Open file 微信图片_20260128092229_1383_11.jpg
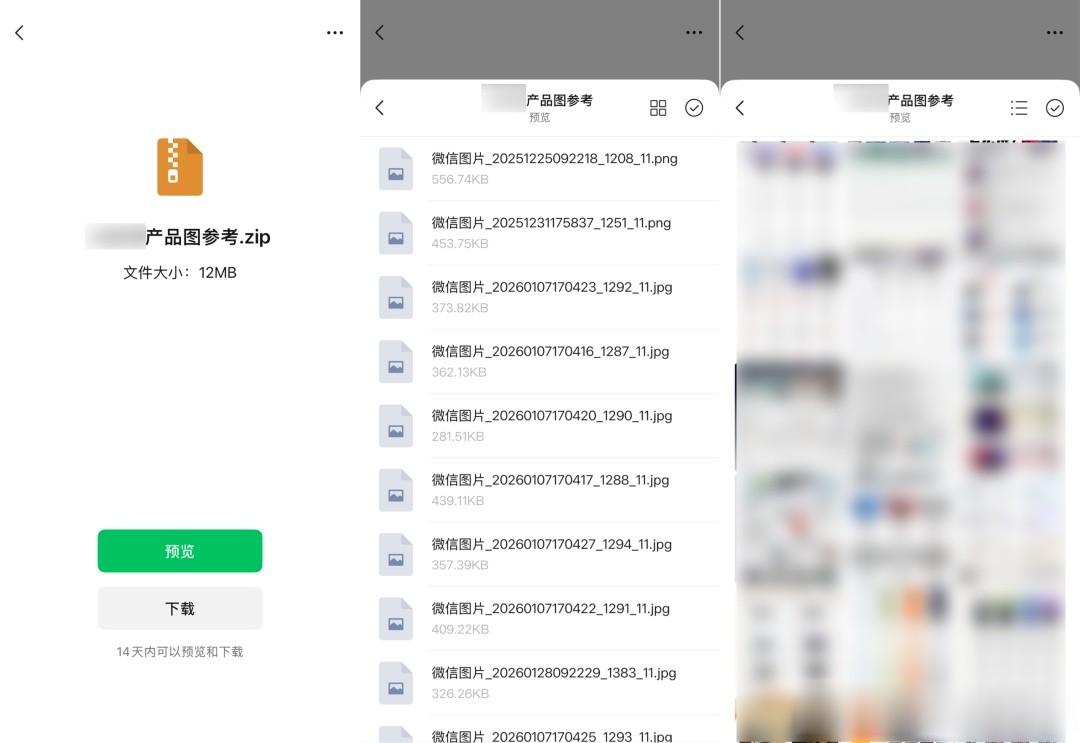 pos(540,682)
